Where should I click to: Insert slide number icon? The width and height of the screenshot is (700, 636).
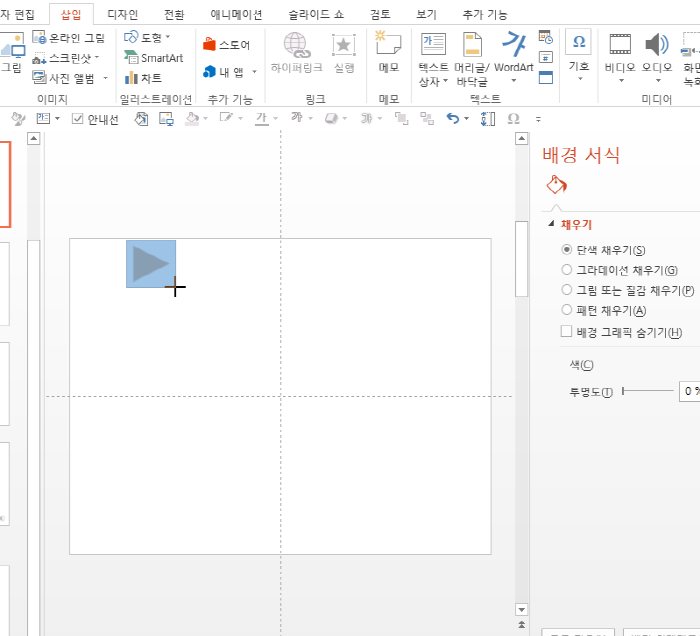(x=546, y=58)
